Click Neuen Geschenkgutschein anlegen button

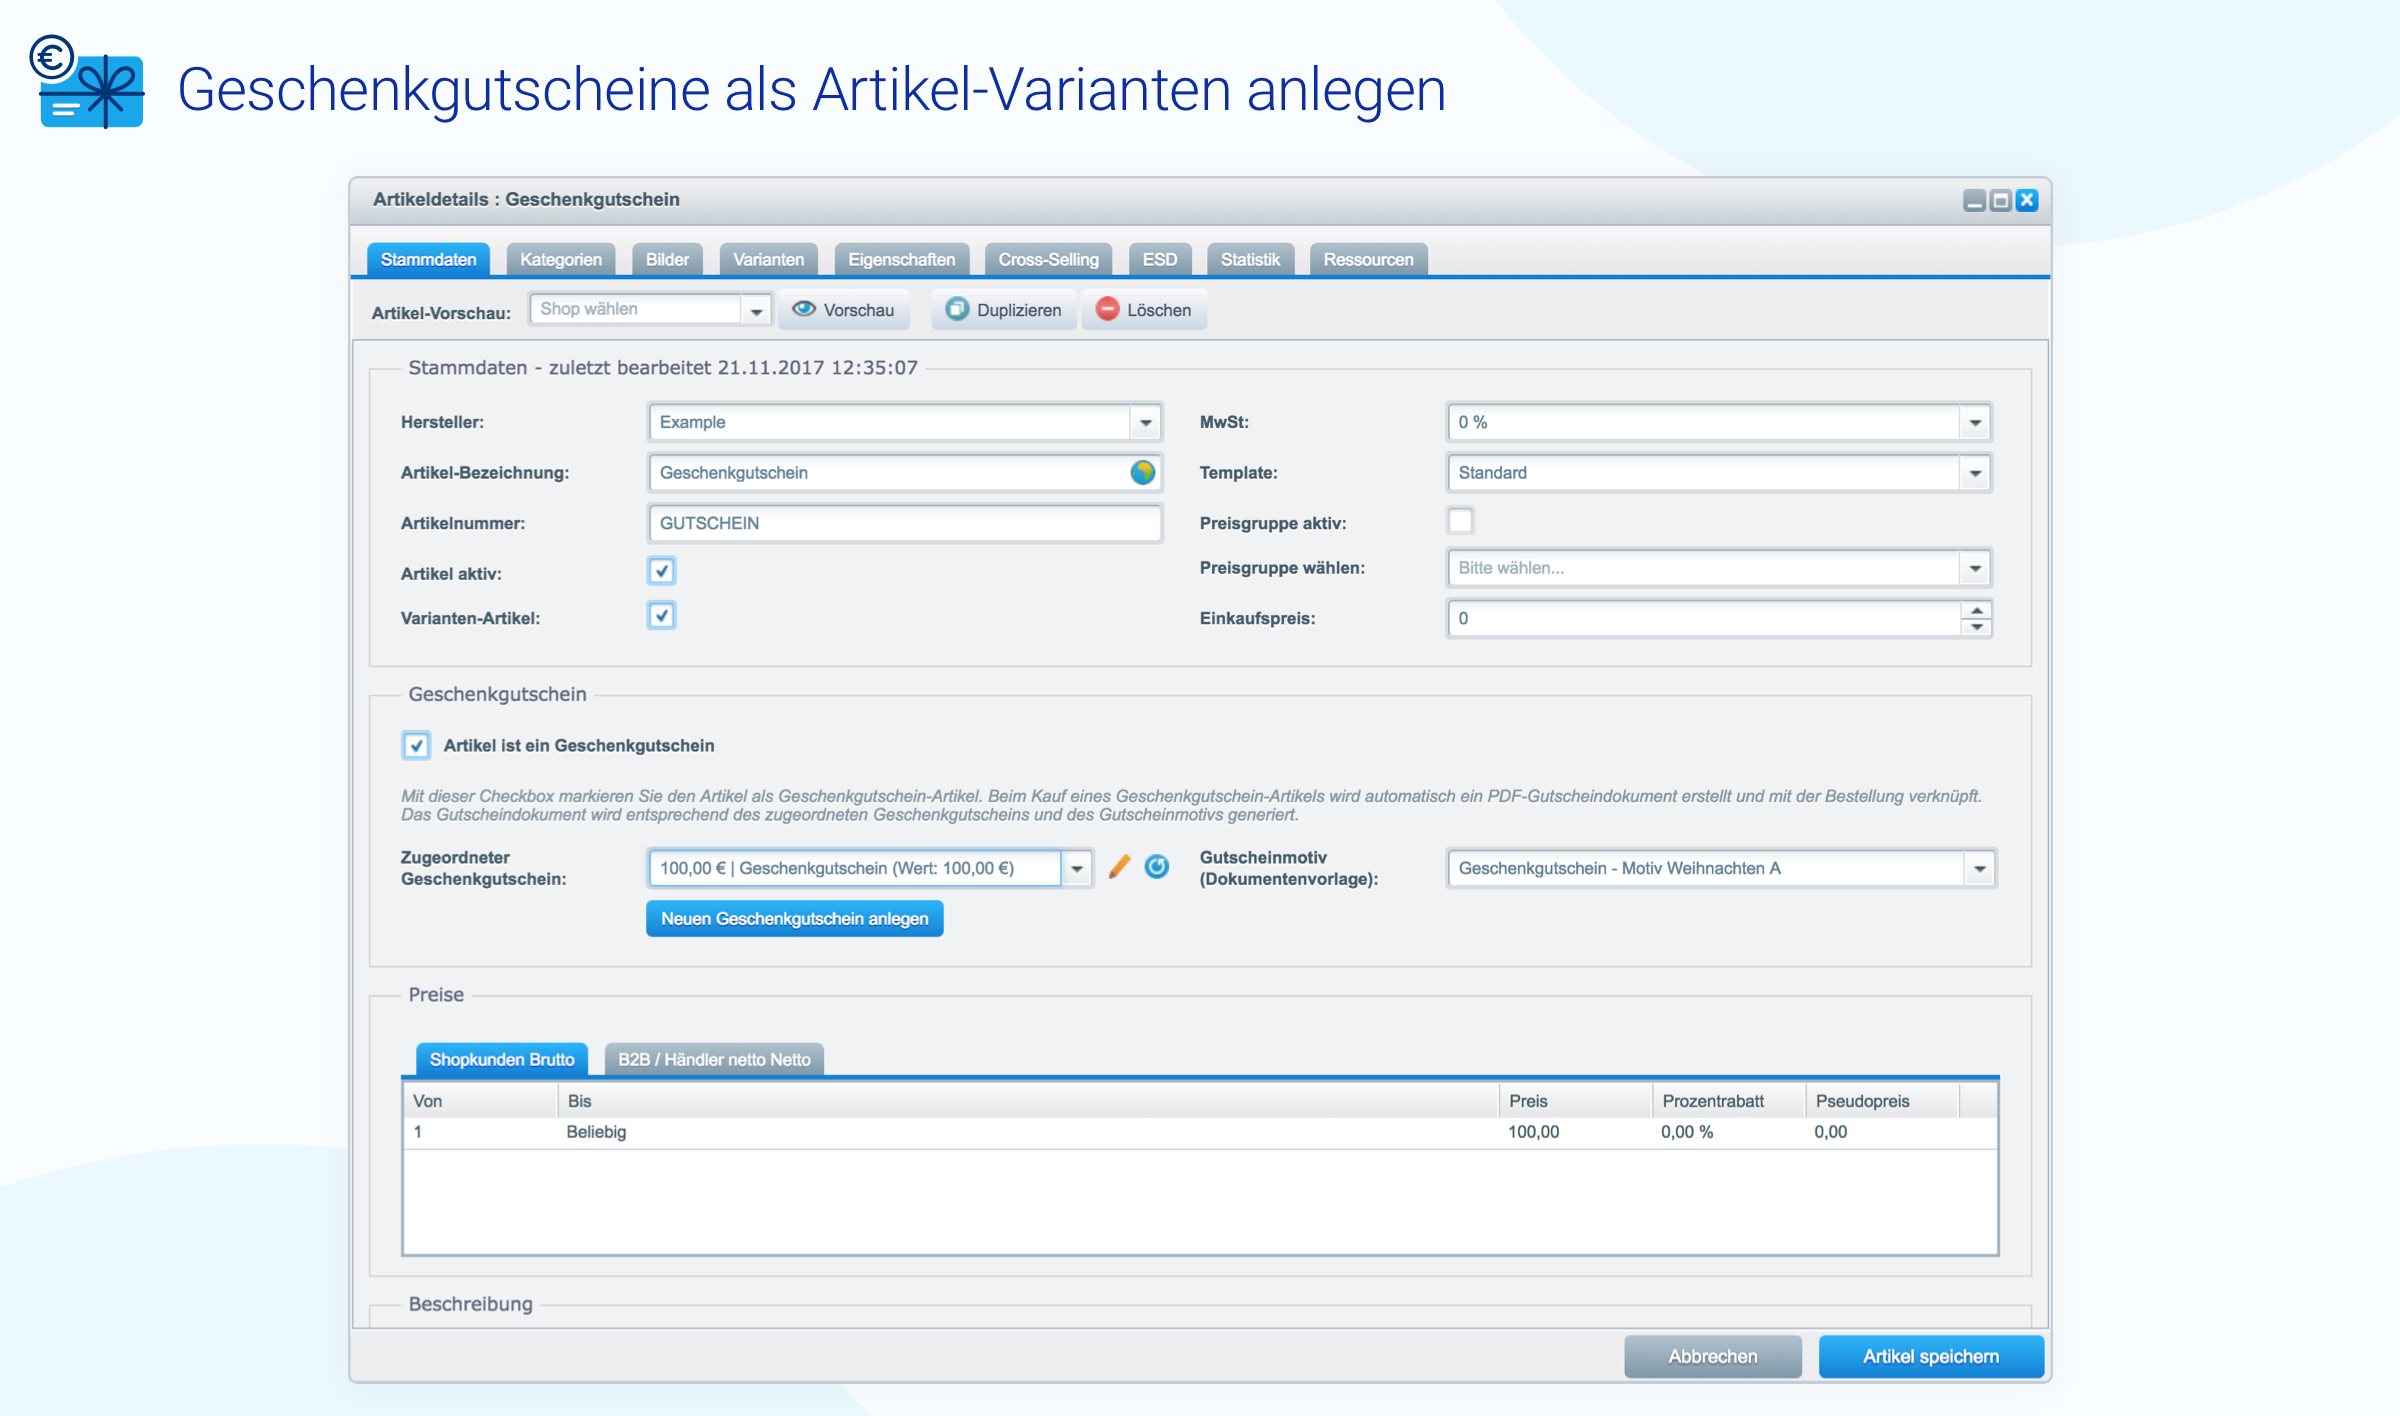click(x=794, y=918)
